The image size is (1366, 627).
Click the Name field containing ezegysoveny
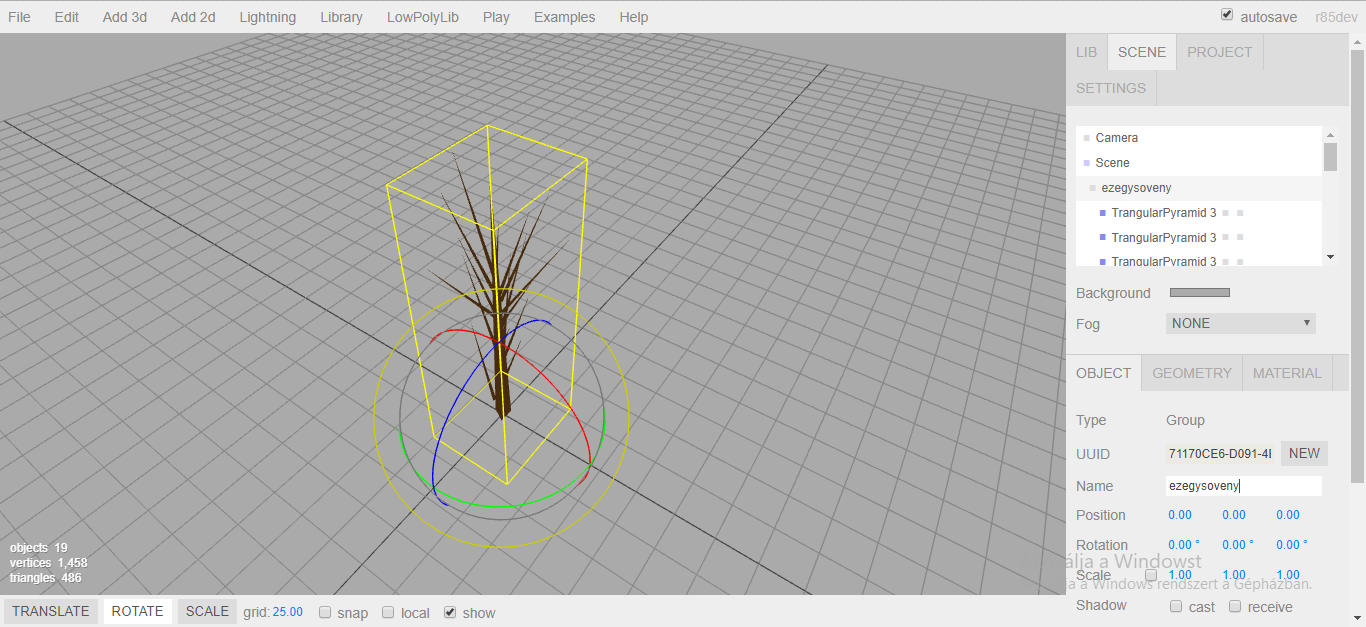tap(1244, 486)
